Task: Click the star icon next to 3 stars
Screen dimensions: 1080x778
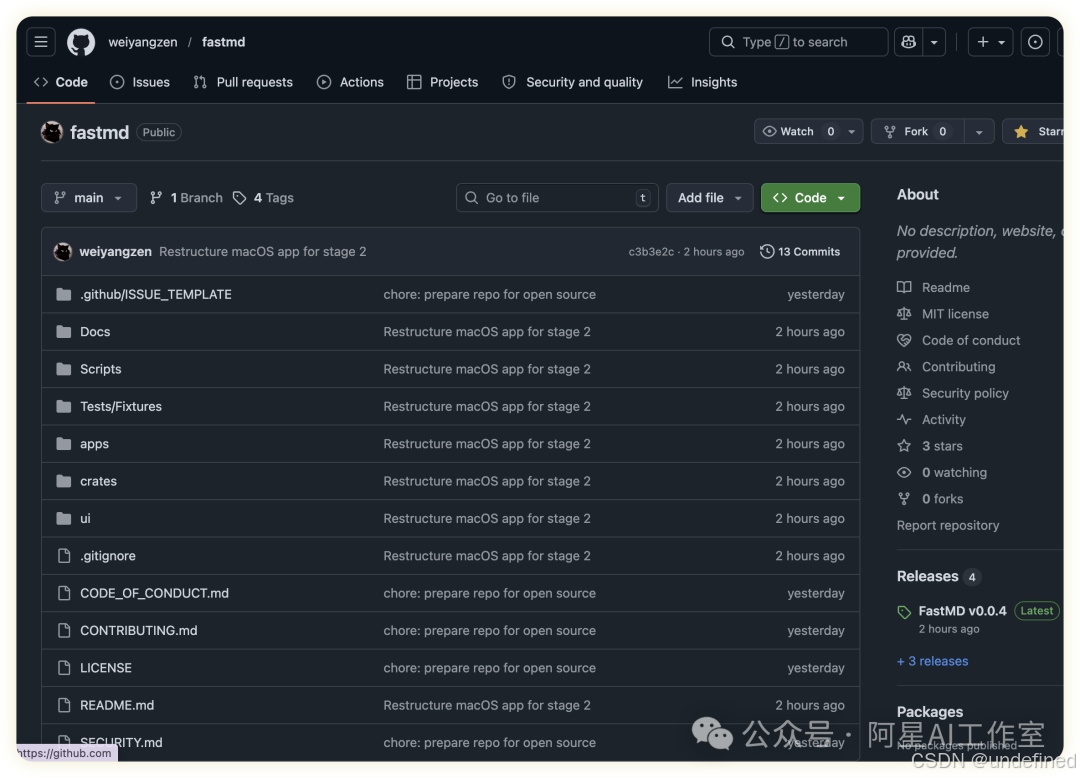Action: coord(904,446)
